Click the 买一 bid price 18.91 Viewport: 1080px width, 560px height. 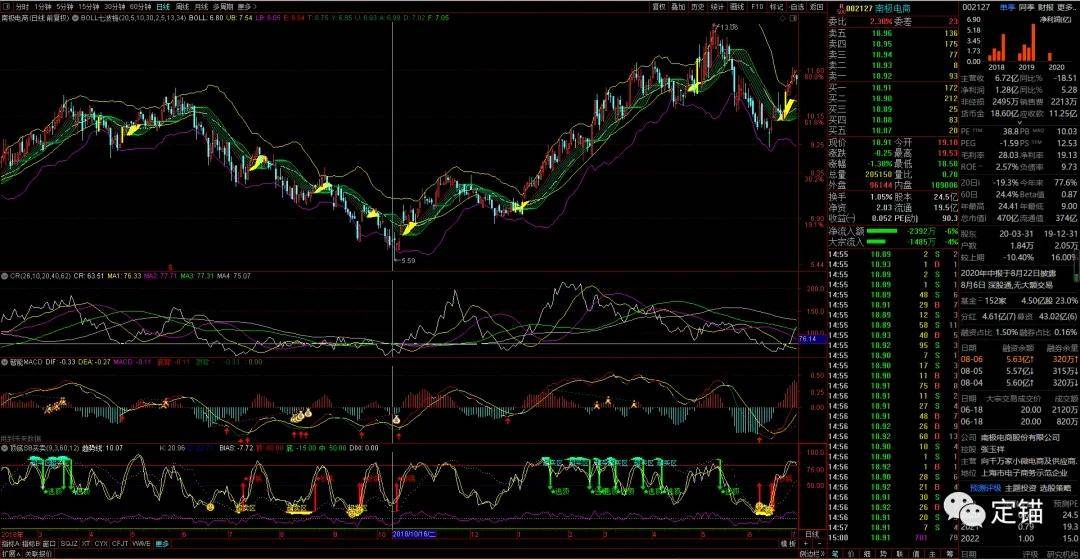pos(882,87)
